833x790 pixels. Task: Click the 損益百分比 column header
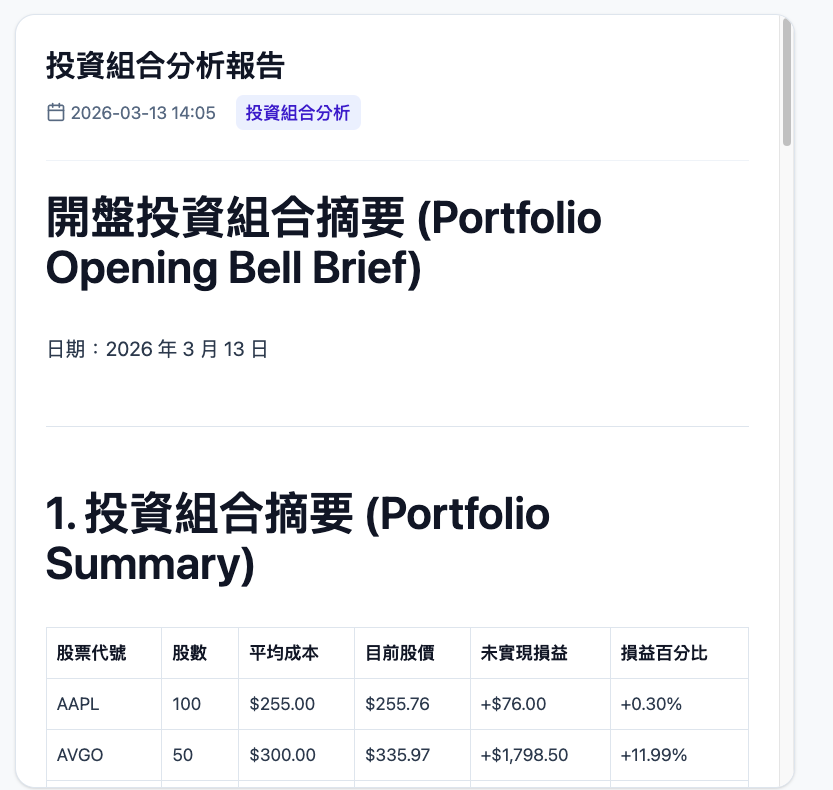[x=662, y=653]
